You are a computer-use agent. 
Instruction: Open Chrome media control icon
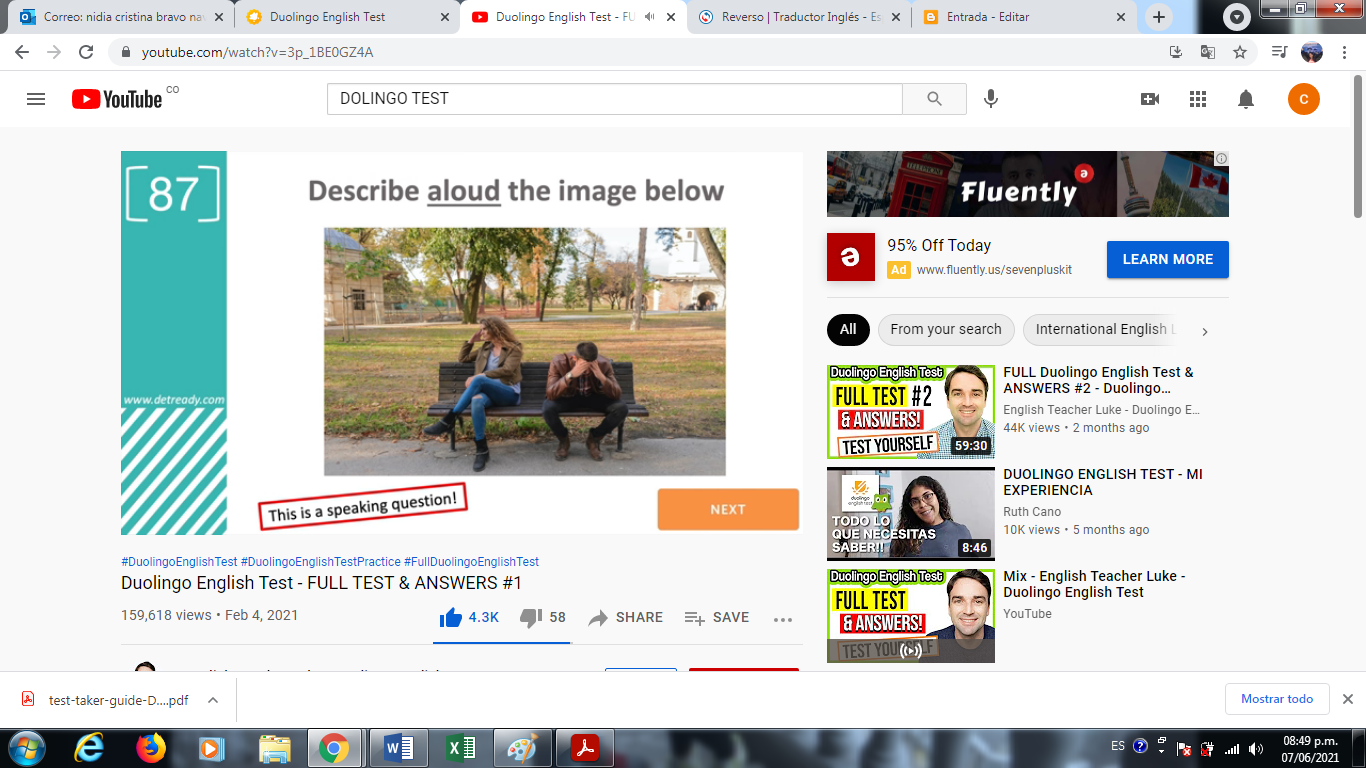coord(1279,52)
